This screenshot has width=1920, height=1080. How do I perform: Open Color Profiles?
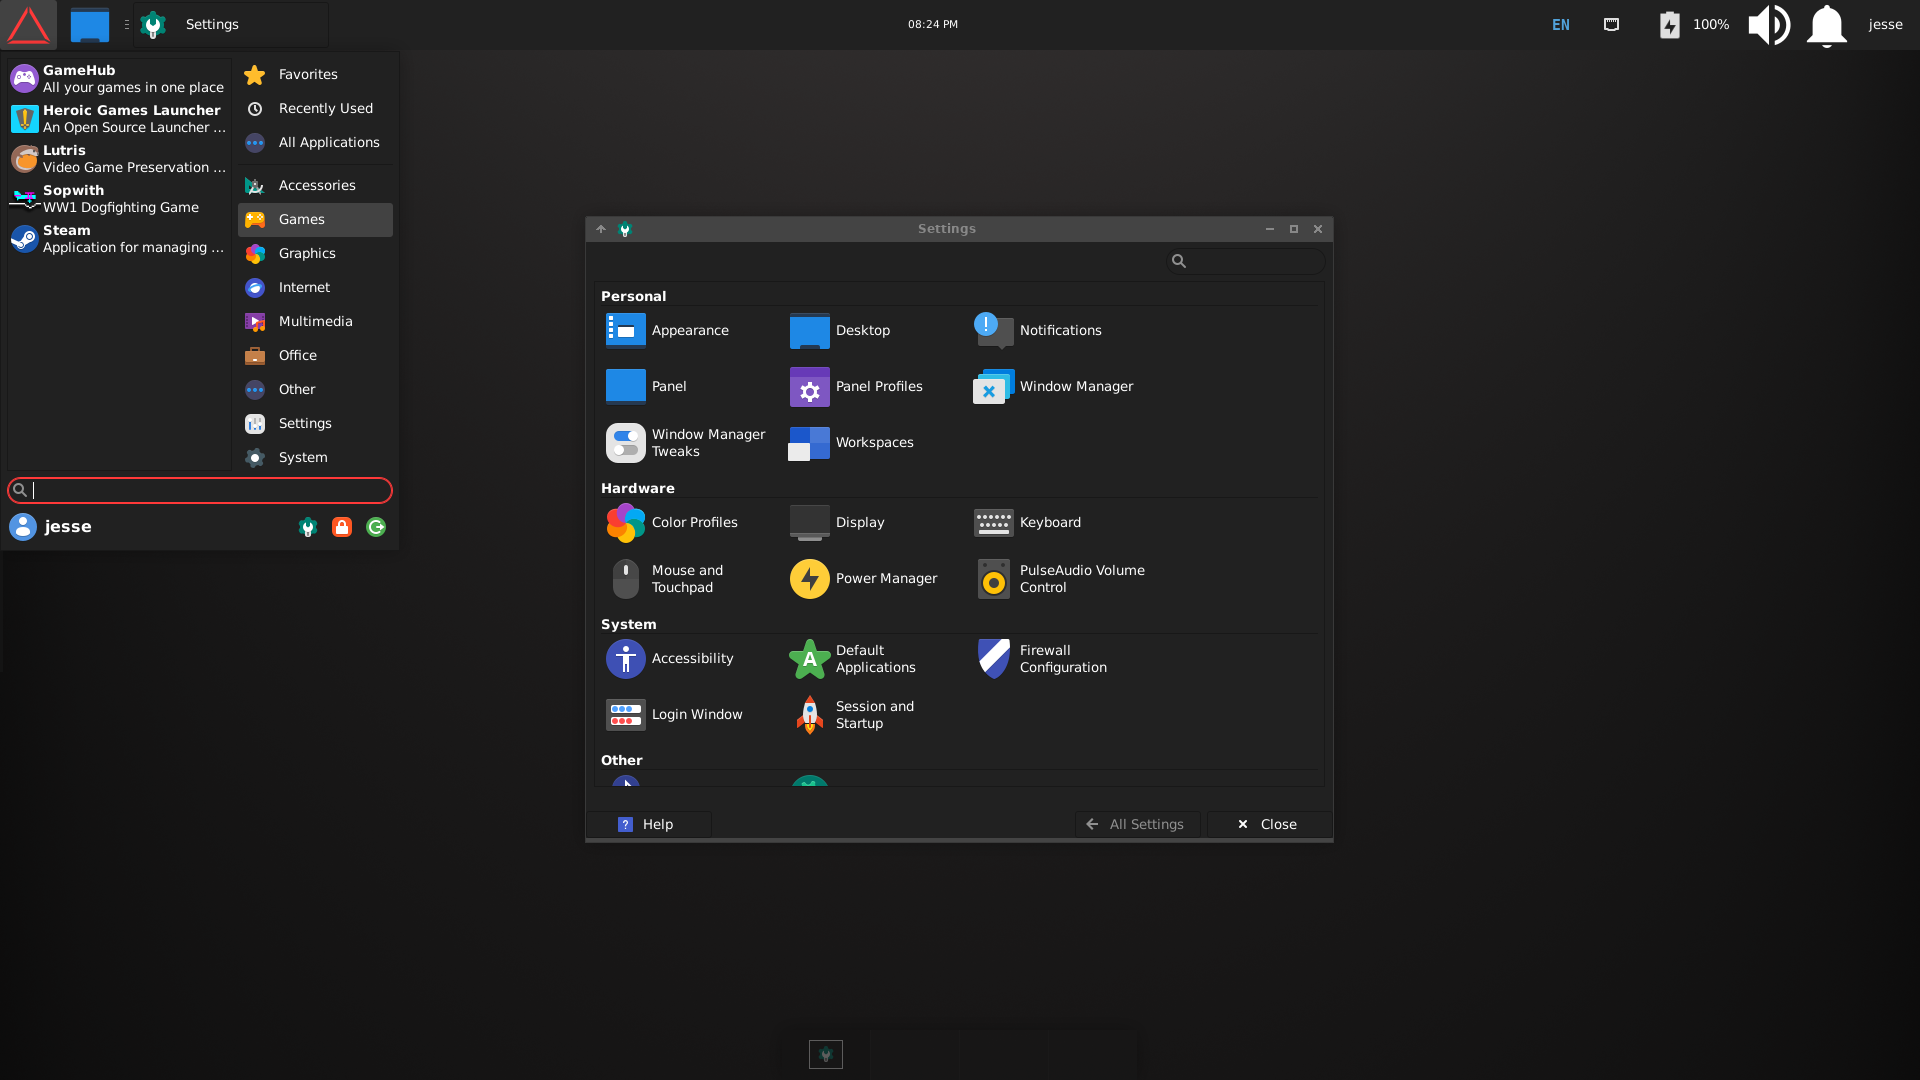(672, 522)
